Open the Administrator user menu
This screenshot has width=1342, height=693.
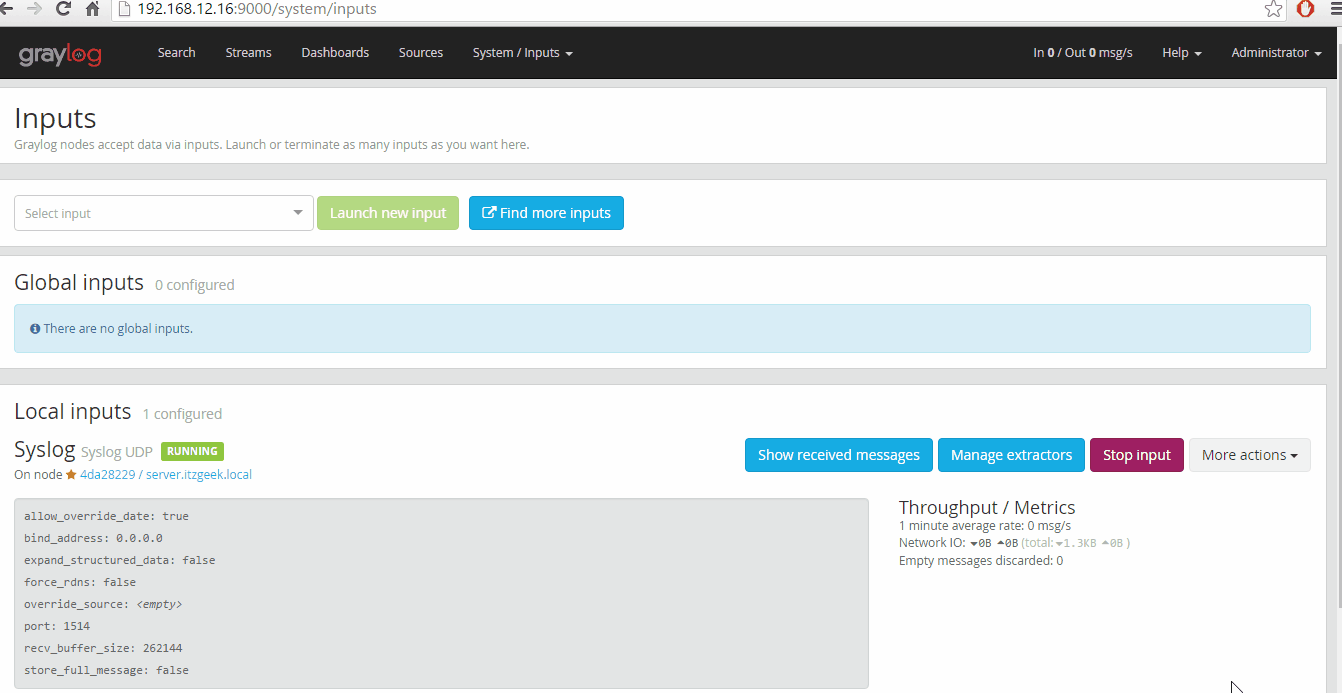pos(1277,53)
